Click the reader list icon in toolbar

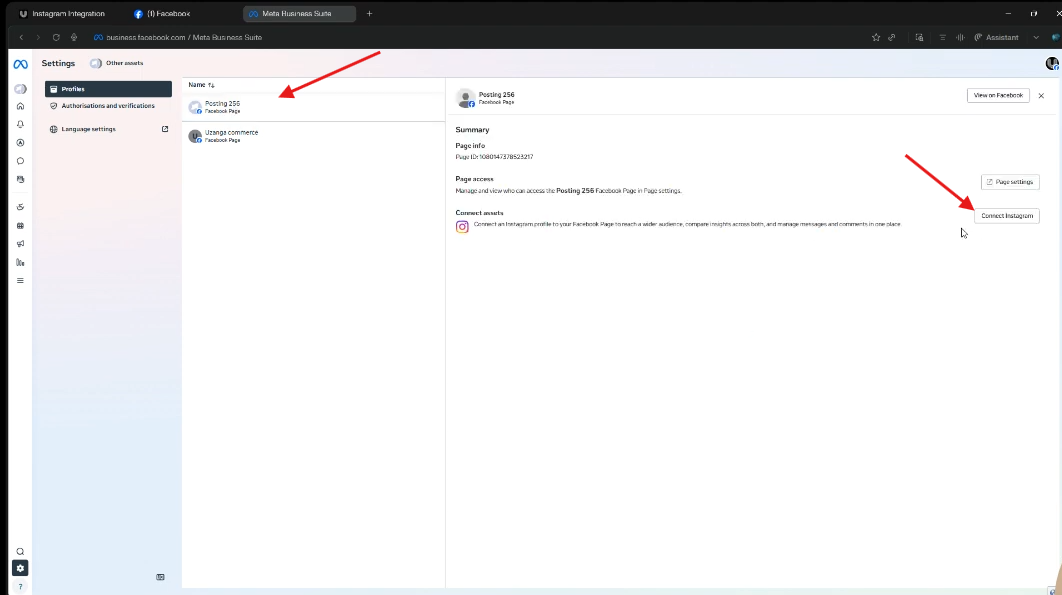942,37
